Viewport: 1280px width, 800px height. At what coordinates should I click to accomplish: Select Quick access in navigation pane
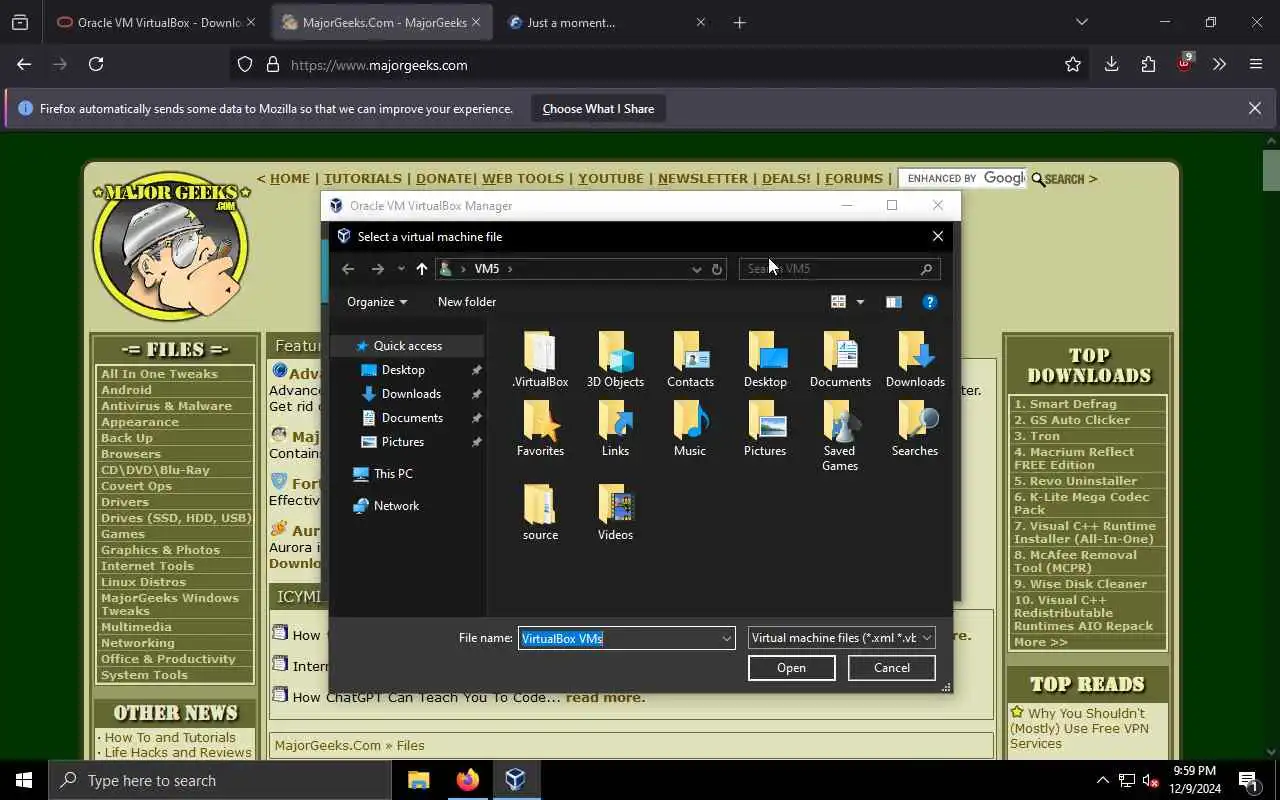[408, 346]
